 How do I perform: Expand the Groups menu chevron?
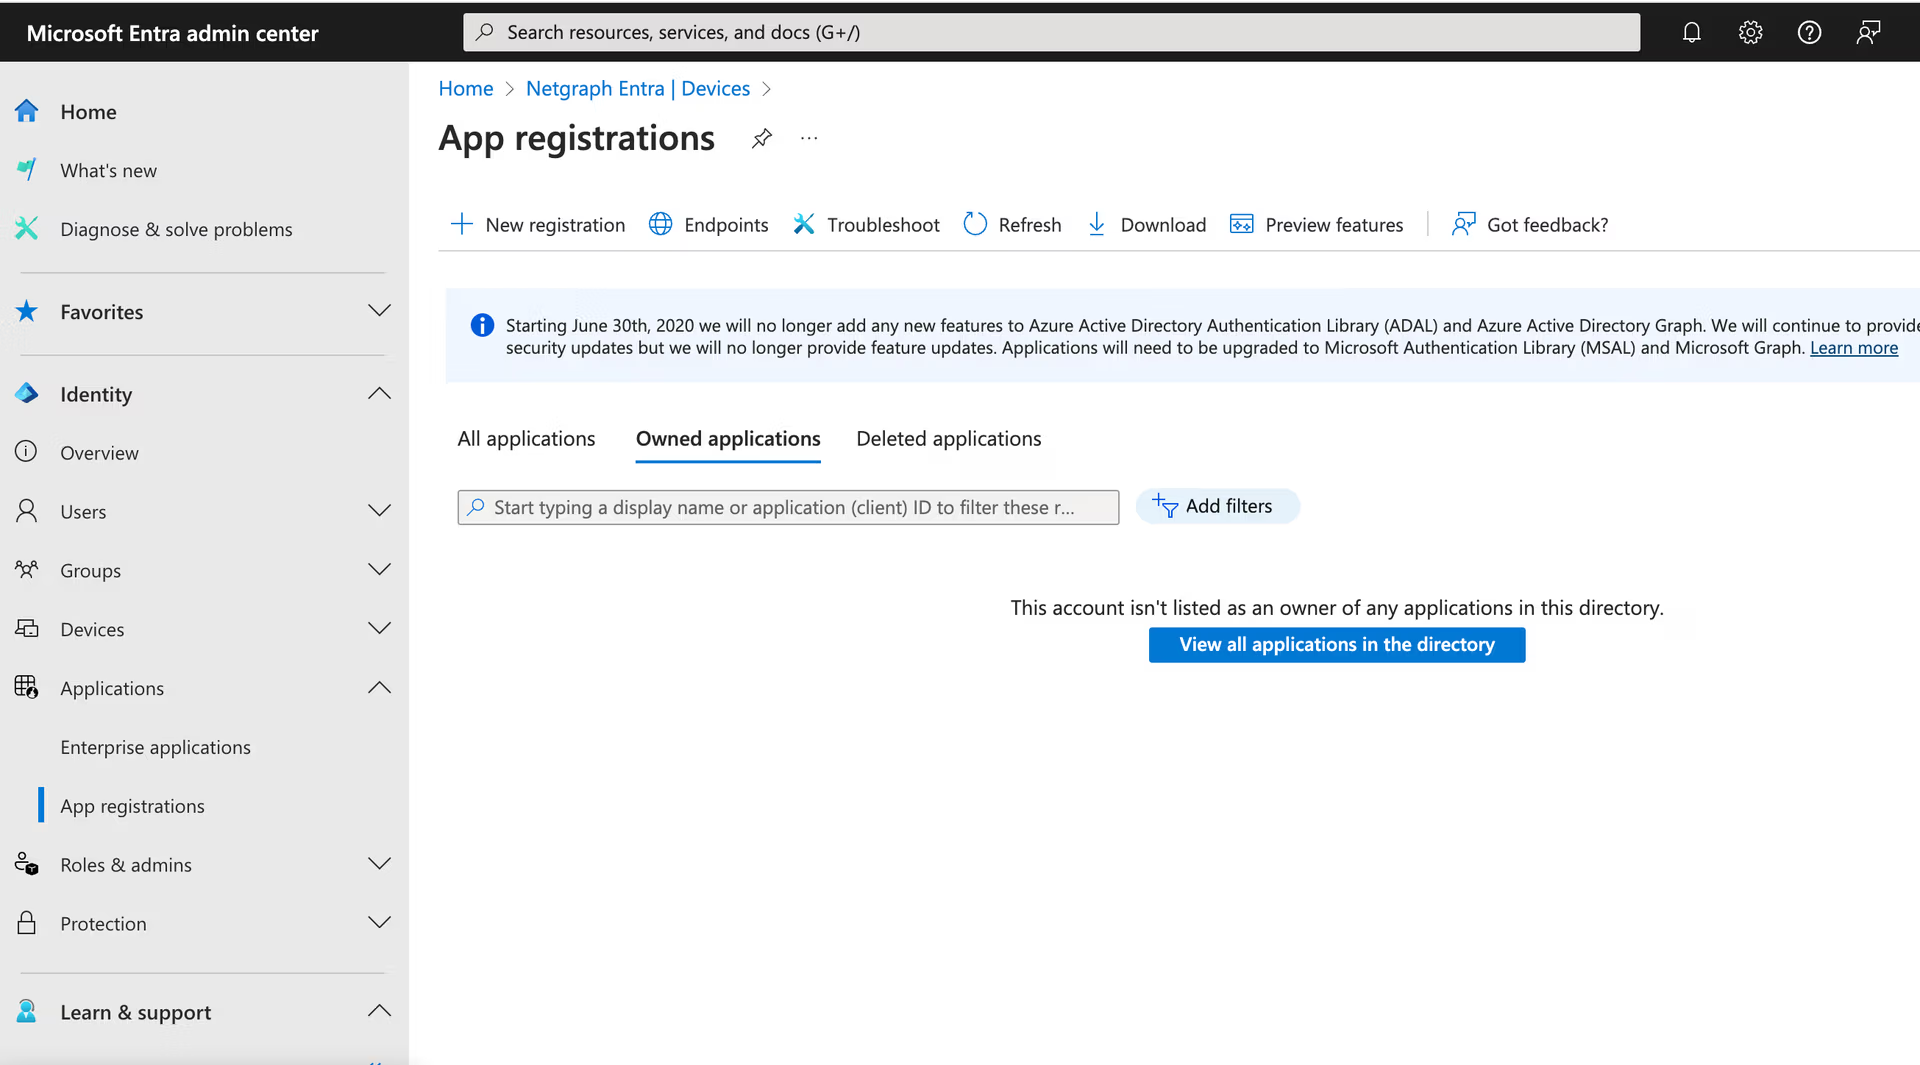379,570
